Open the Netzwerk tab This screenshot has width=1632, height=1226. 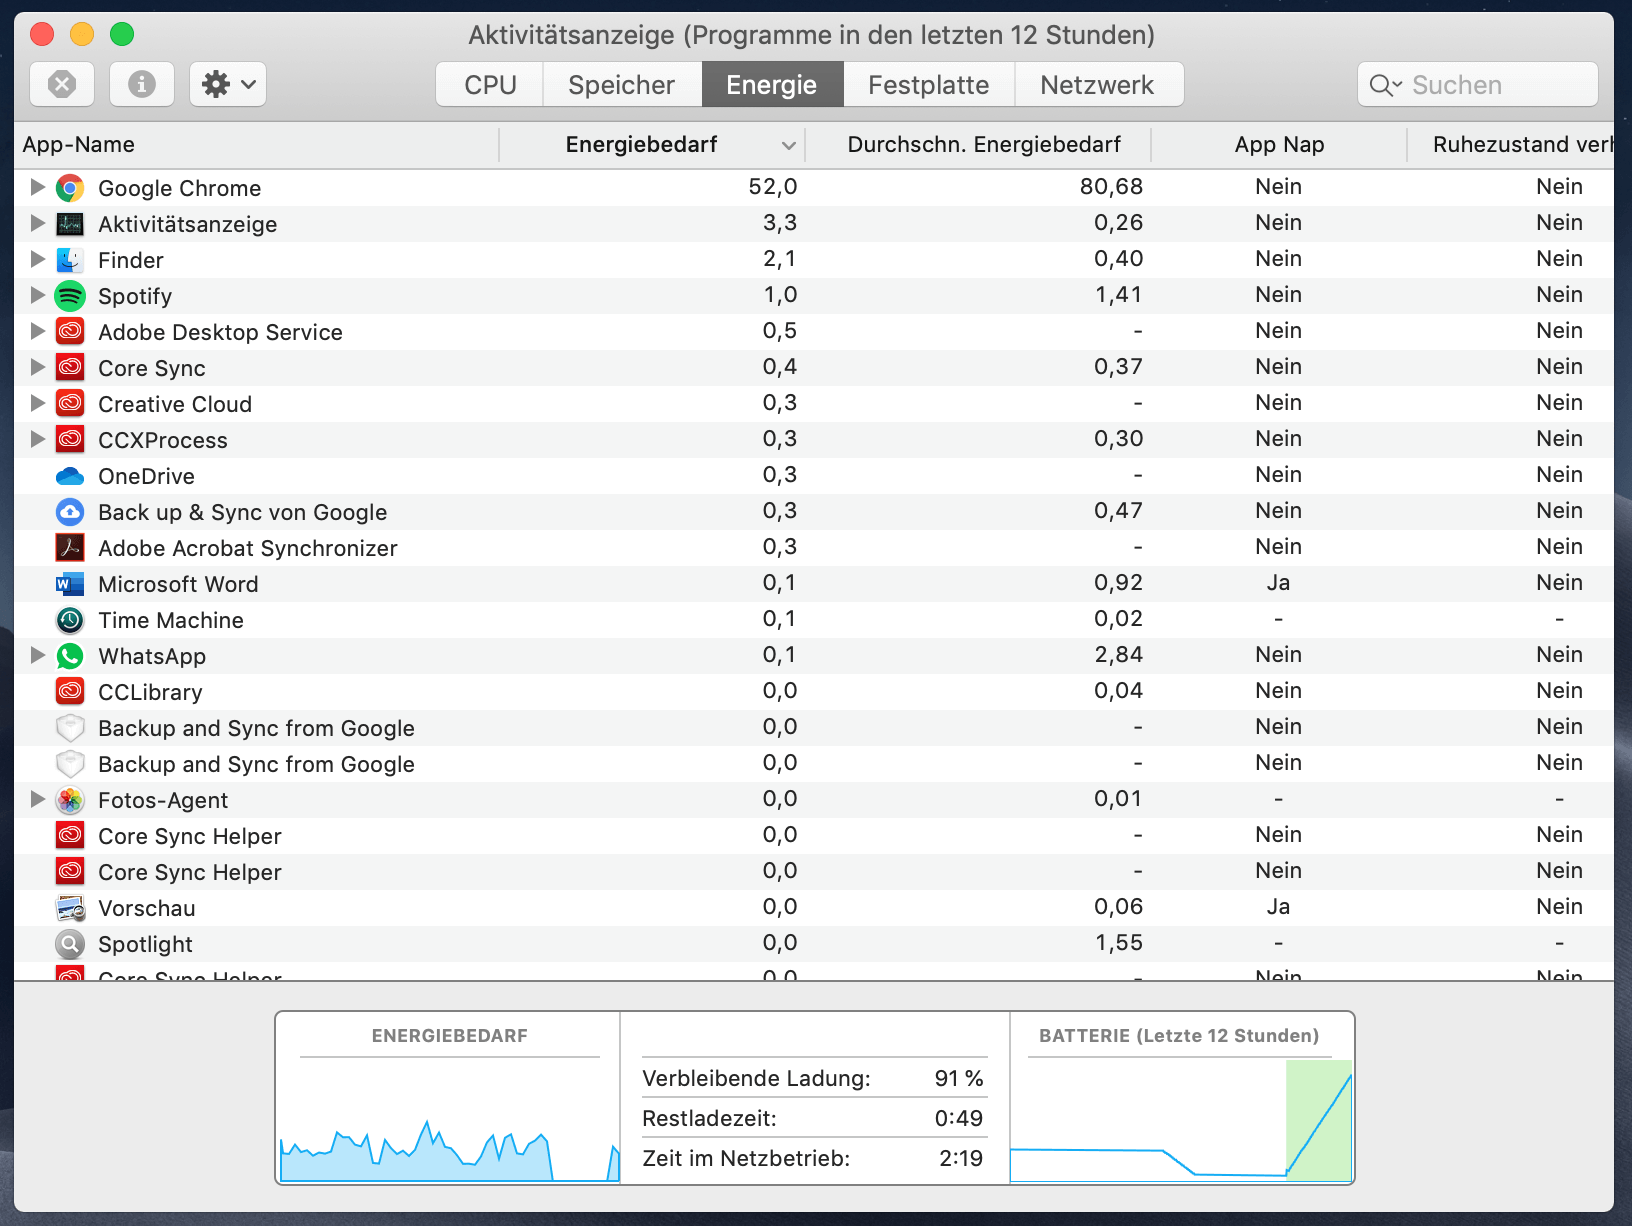(x=1098, y=85)
